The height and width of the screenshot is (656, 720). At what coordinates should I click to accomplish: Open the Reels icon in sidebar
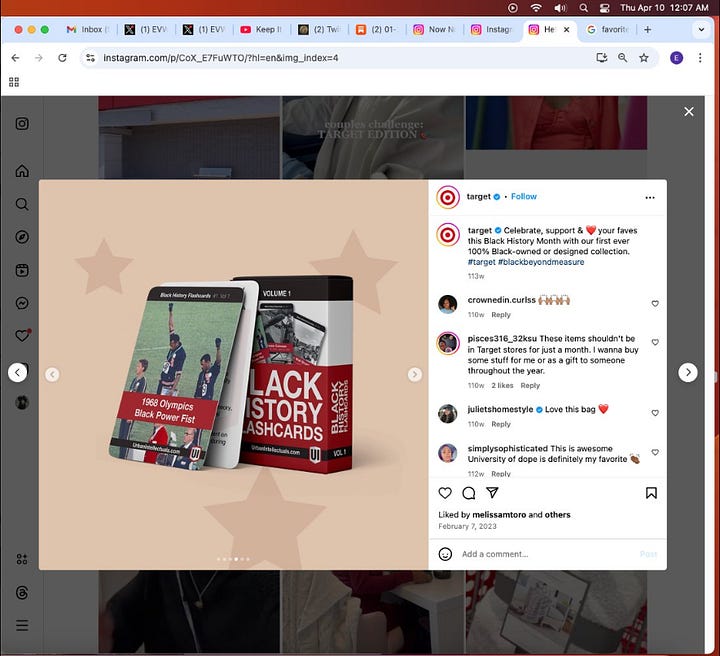coord(22,270)
